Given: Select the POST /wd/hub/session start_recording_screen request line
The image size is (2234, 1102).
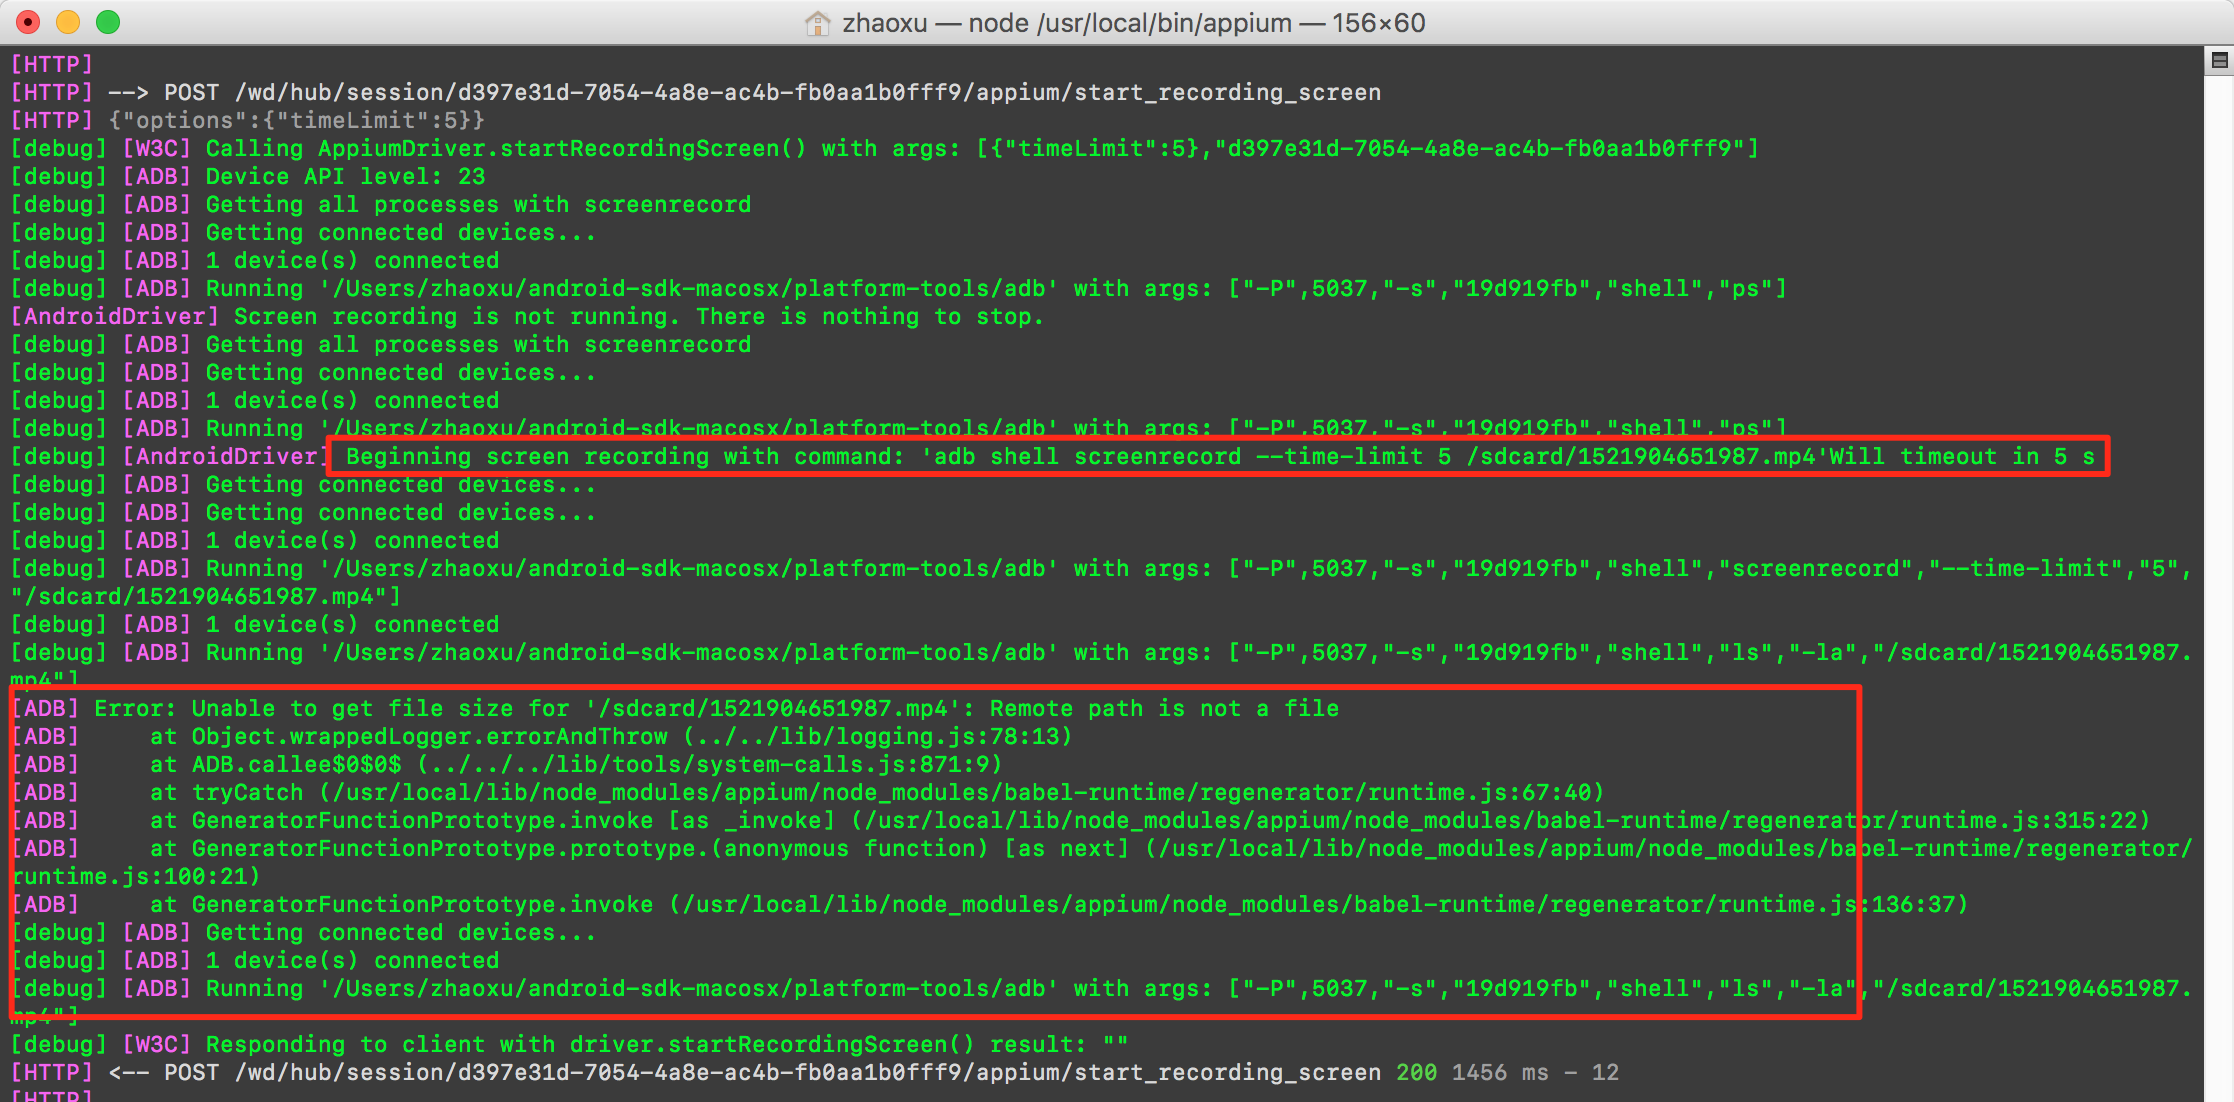Looking at the screenshot, I should pyautogui.click(x=700, y=92).
